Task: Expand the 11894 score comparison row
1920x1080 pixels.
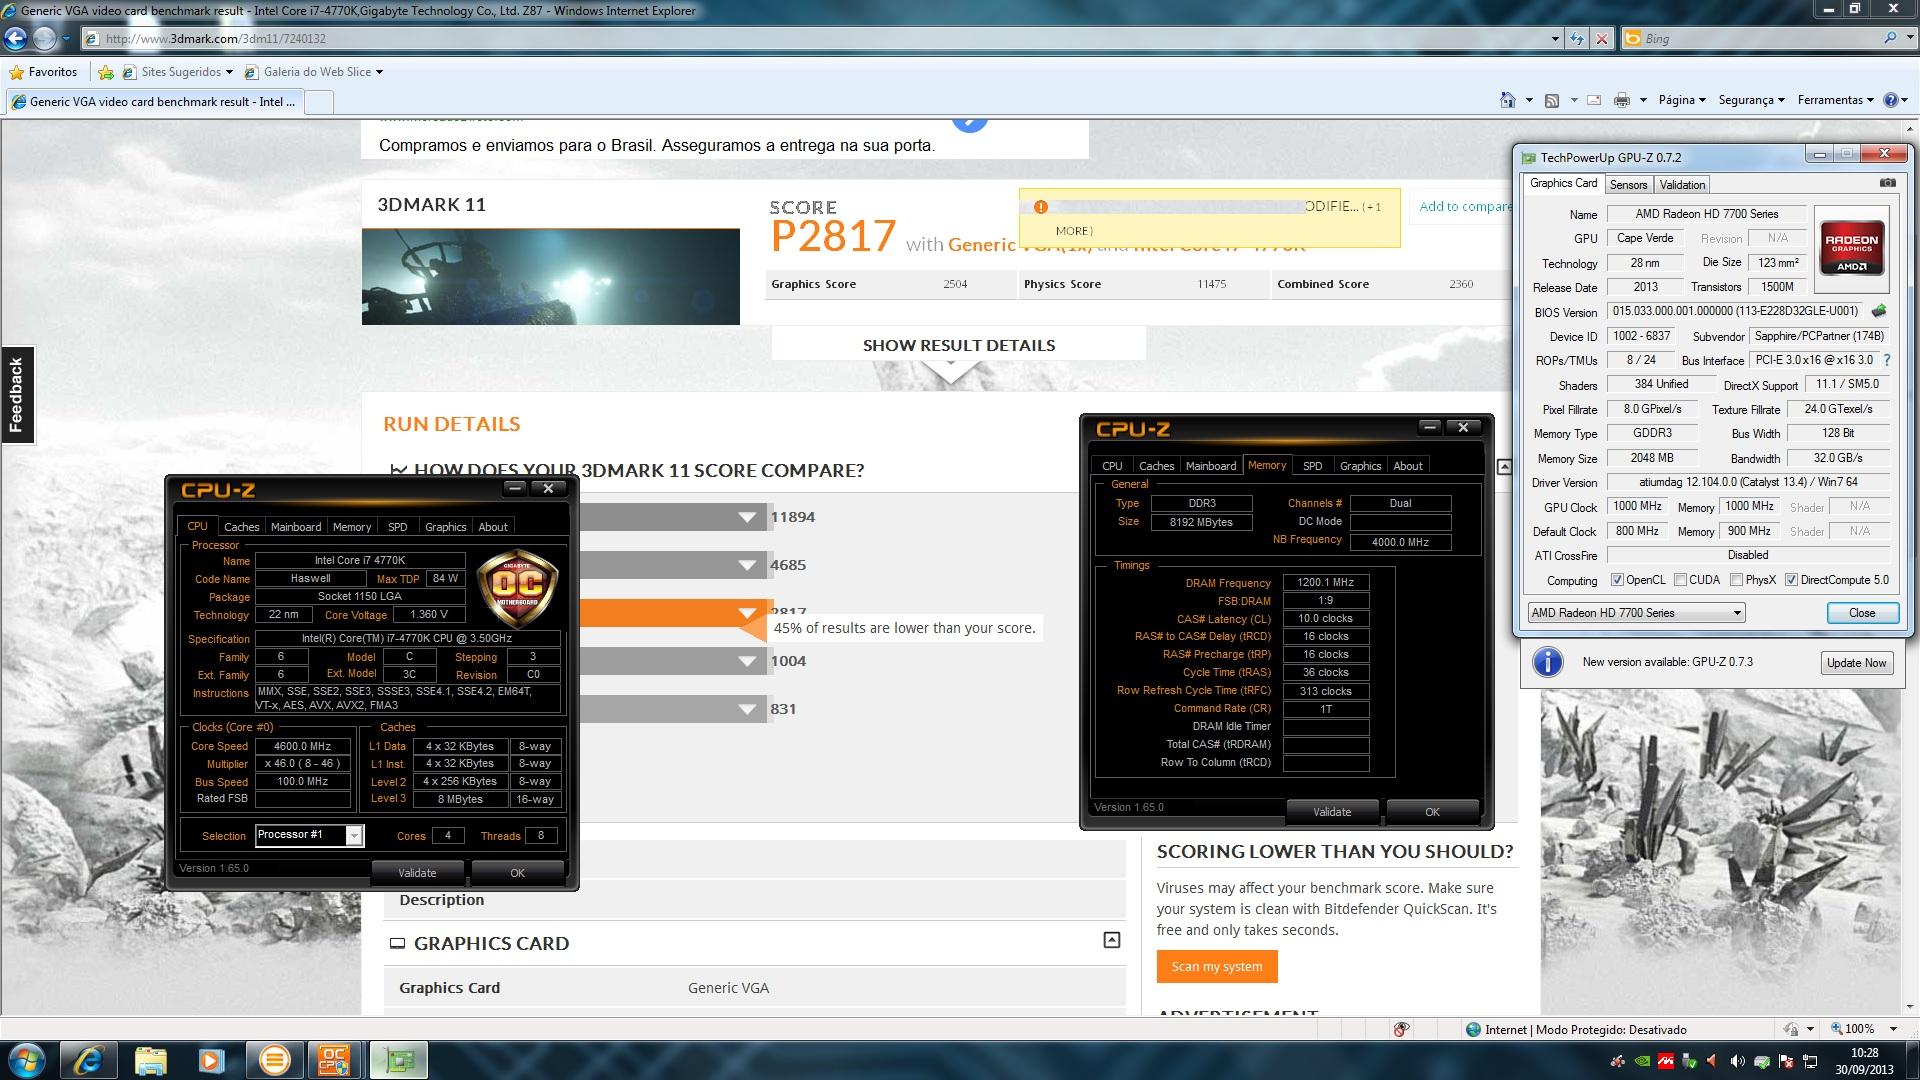Action: pyautogui.click(x=747, y=517)
